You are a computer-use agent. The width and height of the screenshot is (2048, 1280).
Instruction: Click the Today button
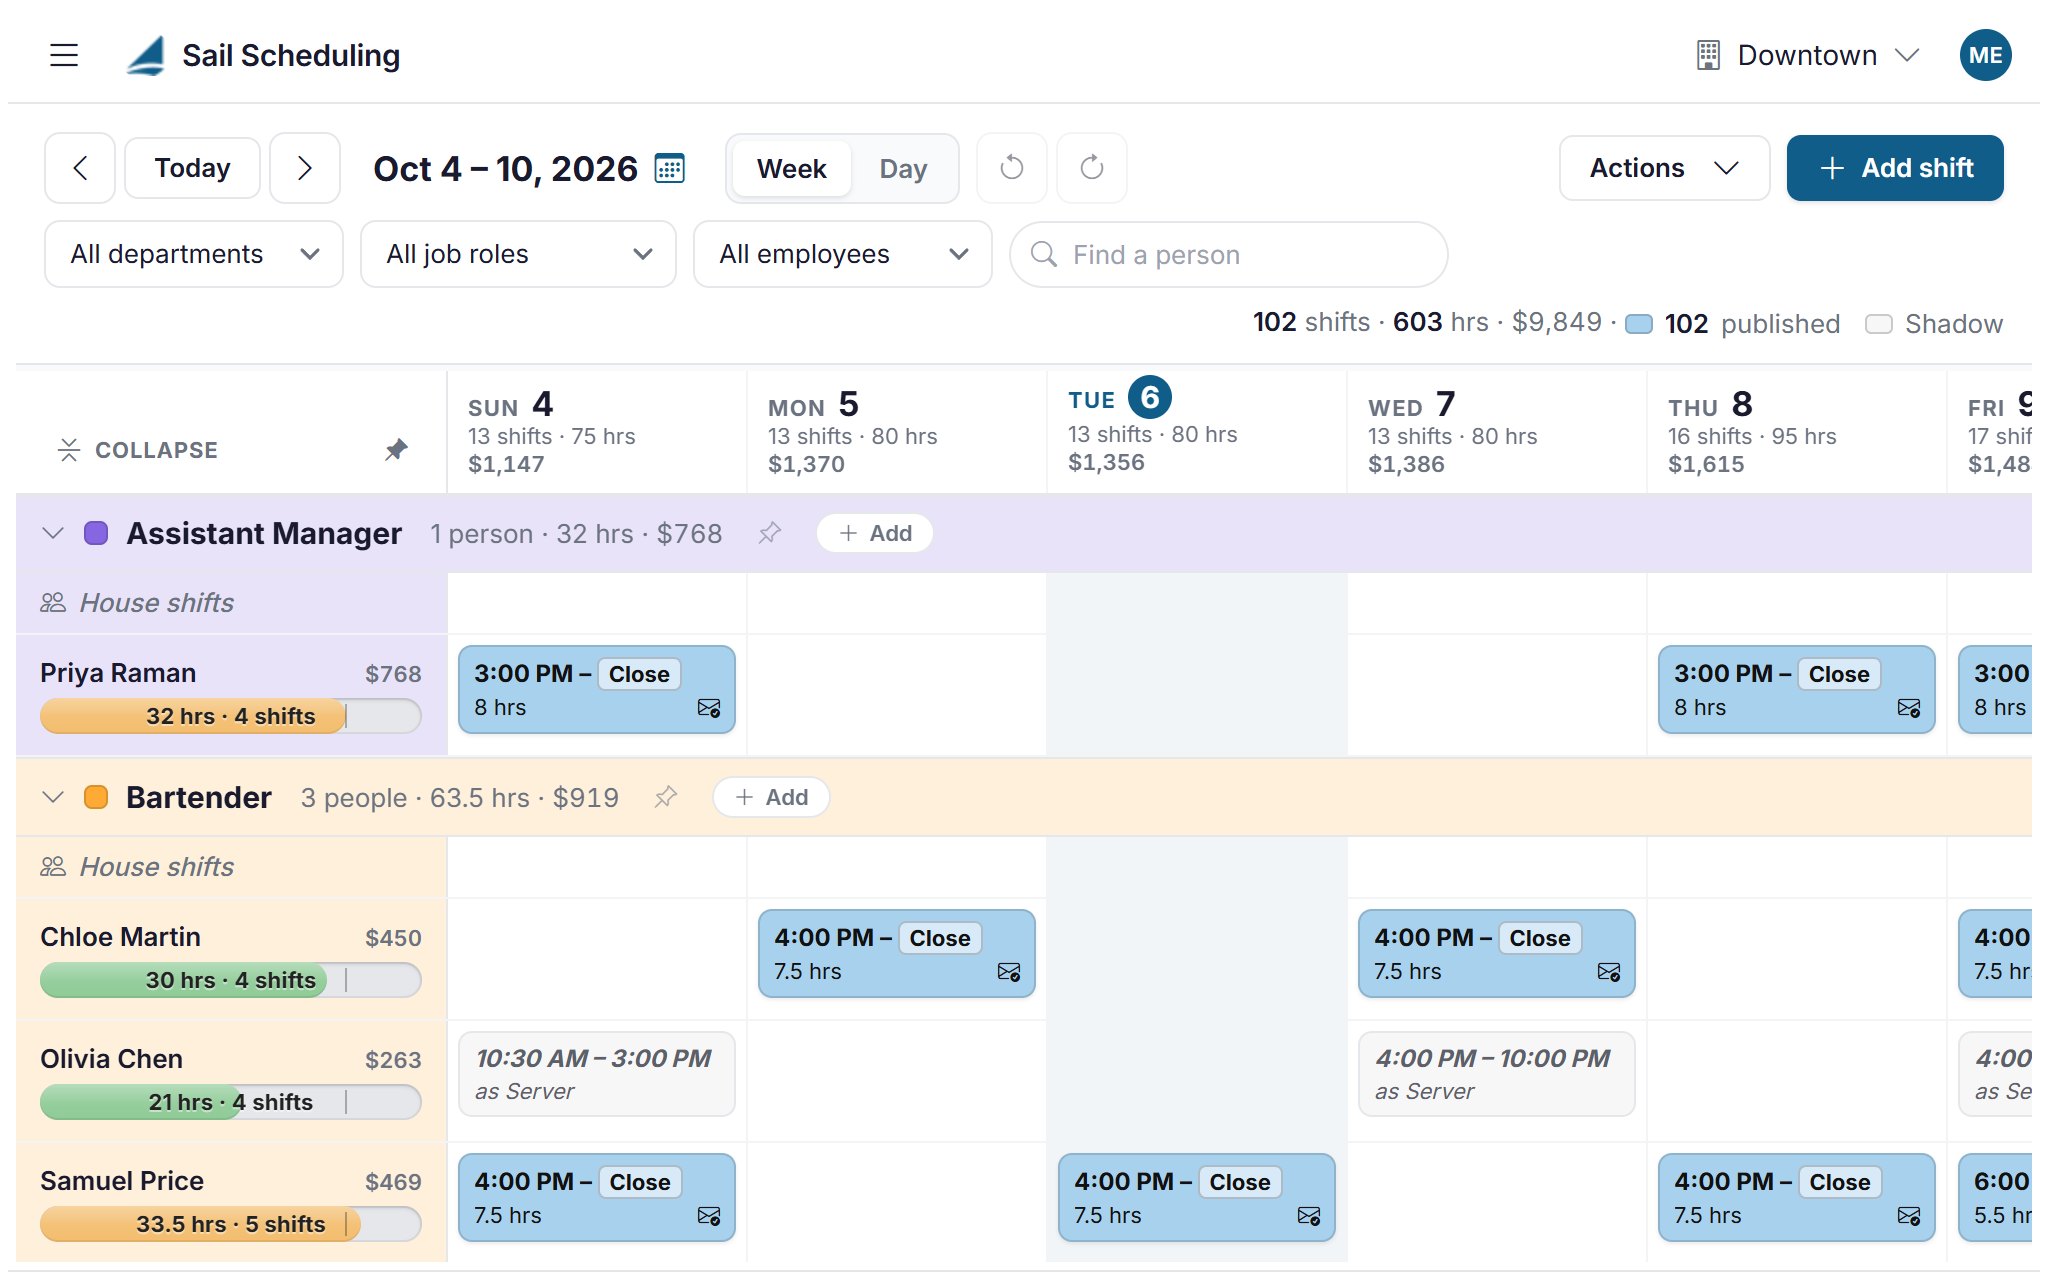[192, 168]
